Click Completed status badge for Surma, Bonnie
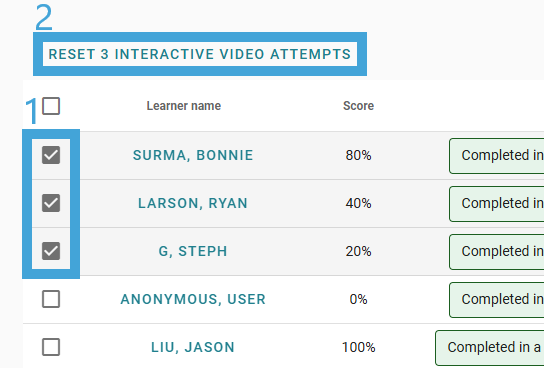 pos(496,156)
